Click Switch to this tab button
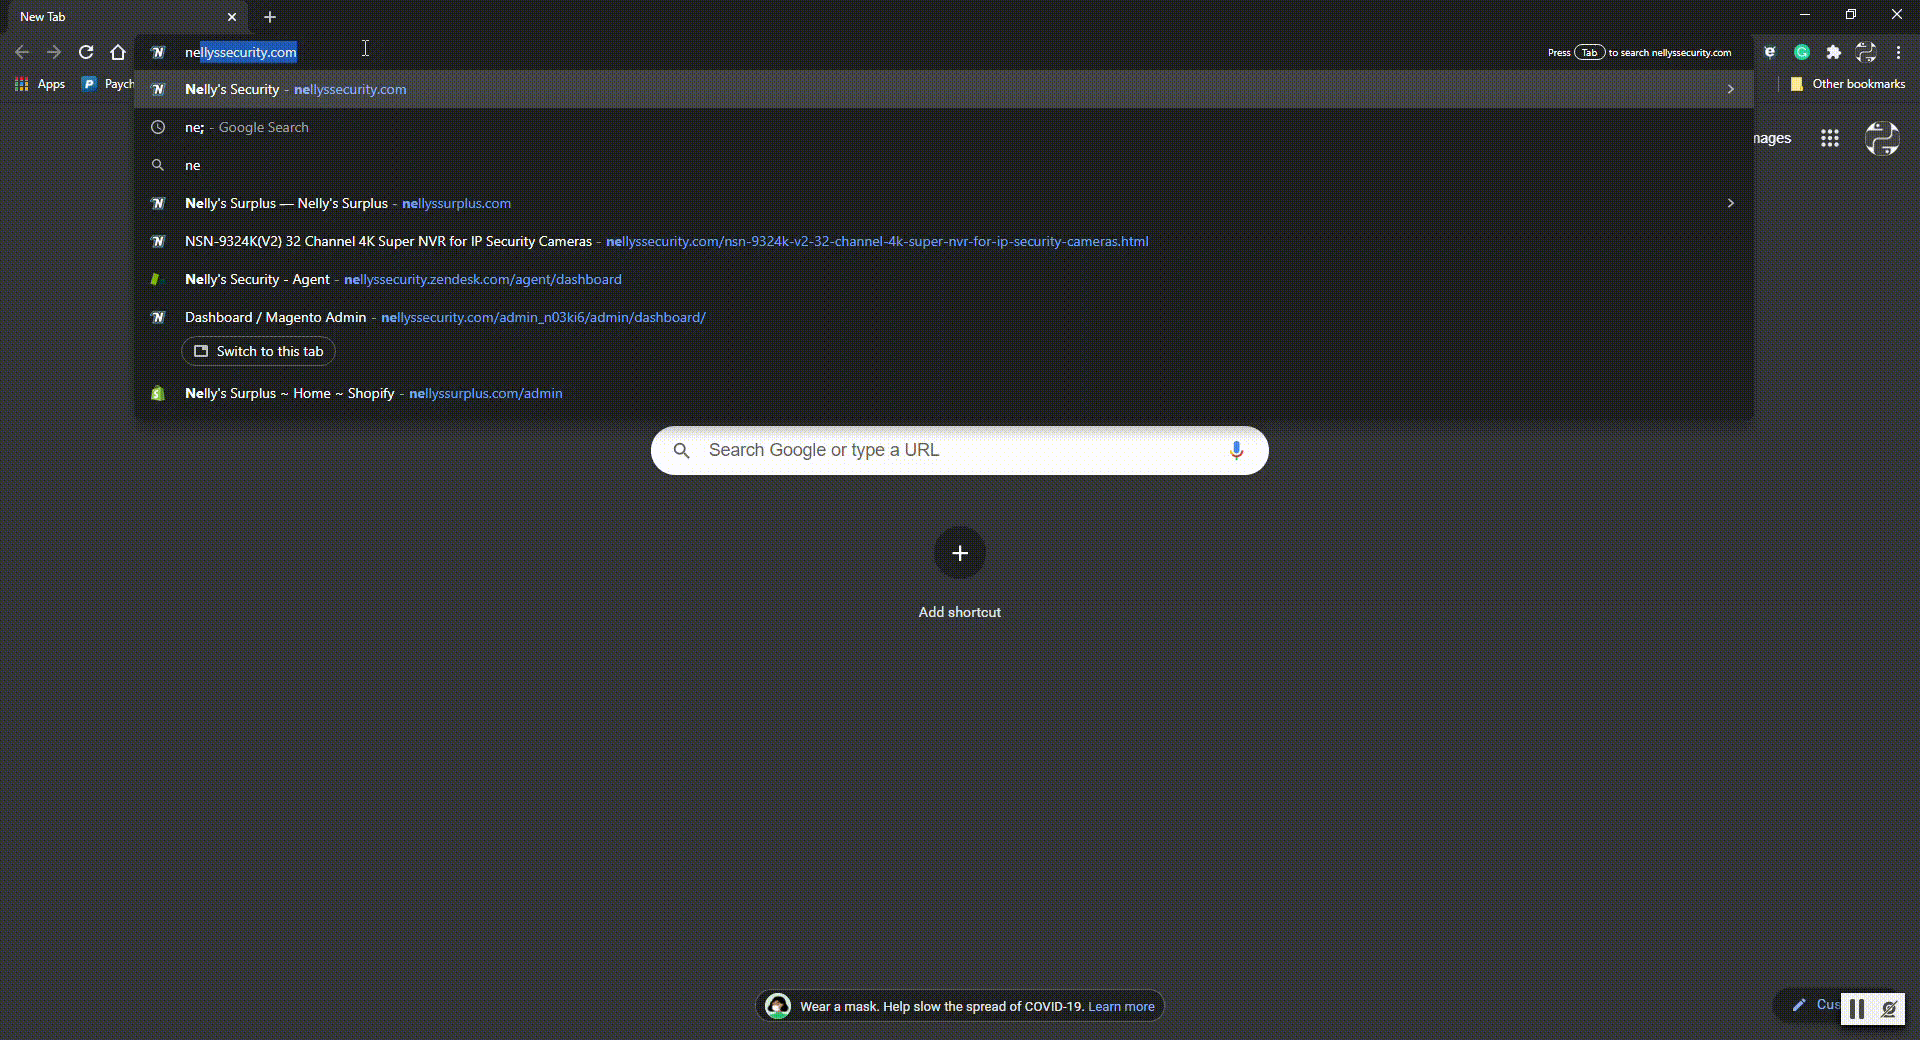 (259, 351)
